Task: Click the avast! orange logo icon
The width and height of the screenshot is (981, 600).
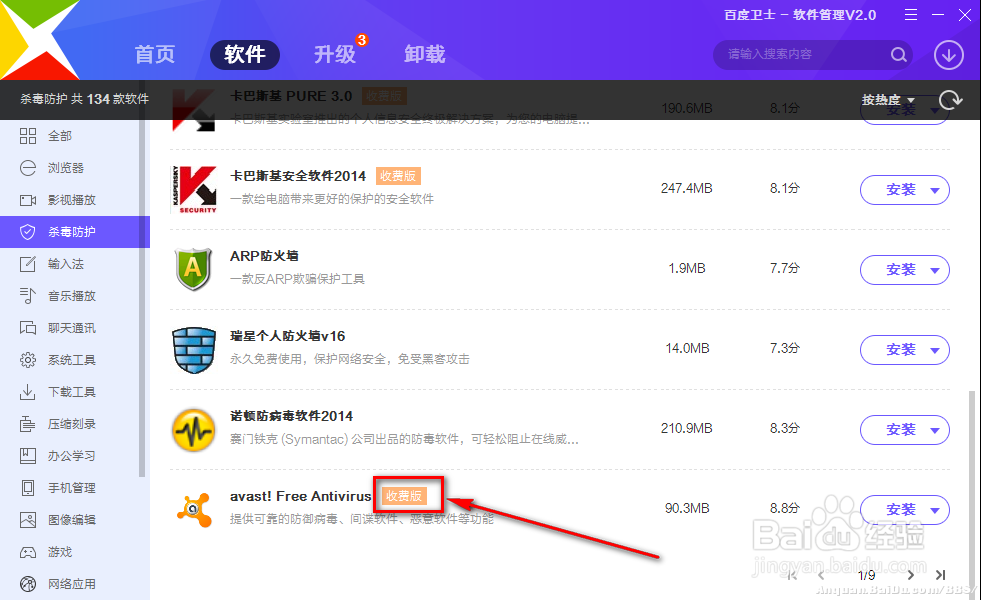Action: coord(194,509)
